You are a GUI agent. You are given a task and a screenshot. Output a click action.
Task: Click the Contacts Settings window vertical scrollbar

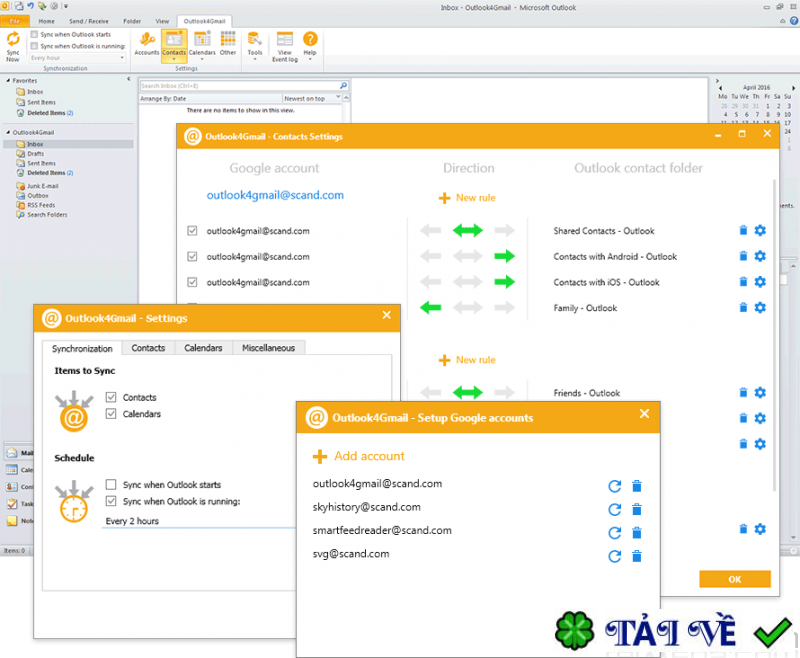click(774, 334)
